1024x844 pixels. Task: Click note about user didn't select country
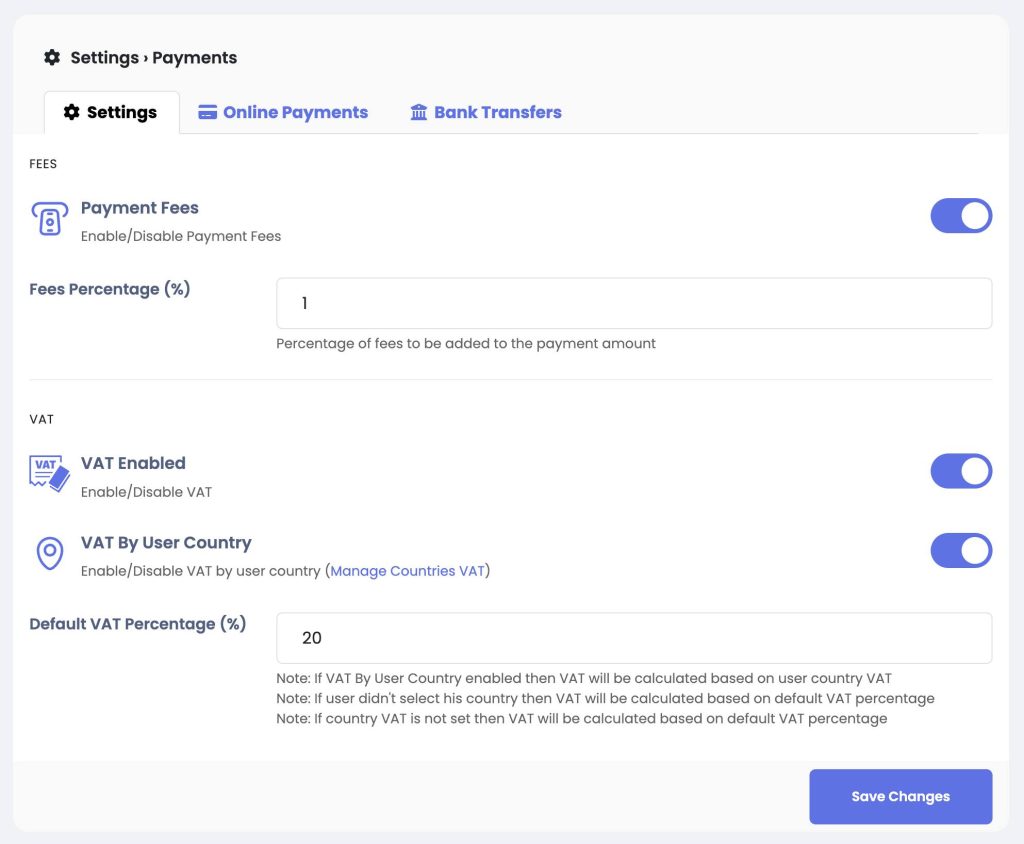(x=605, y=698)
